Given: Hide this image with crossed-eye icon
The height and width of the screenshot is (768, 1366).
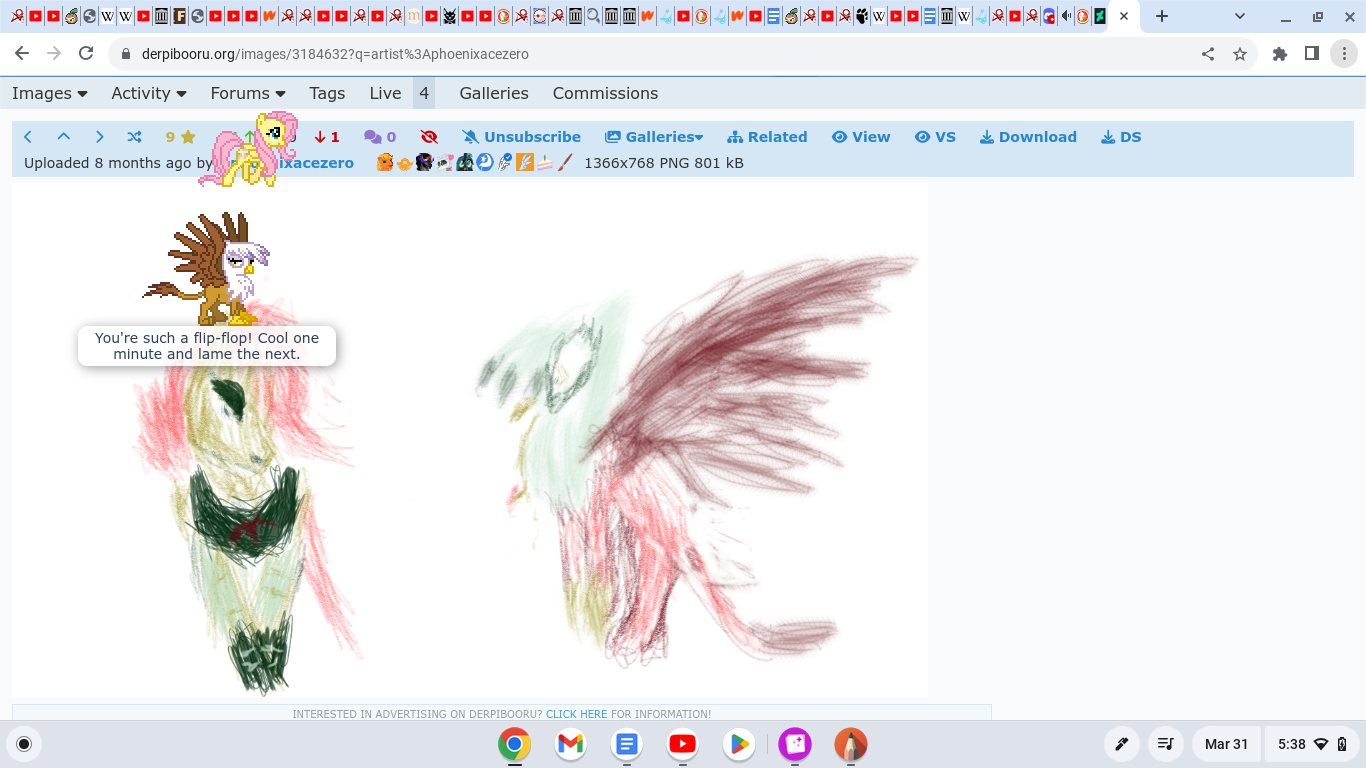Looking at the screenshot, I should tap(429, 137).
